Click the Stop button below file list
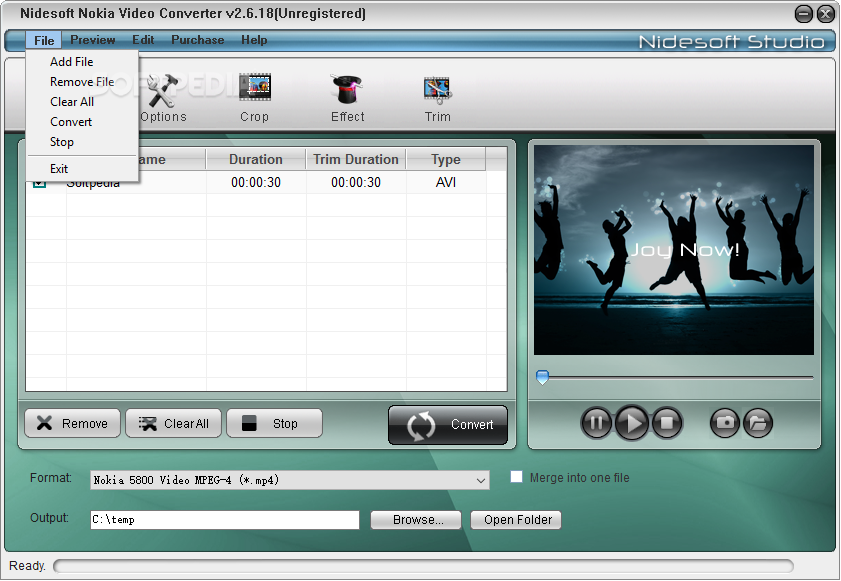 [274, 423]
